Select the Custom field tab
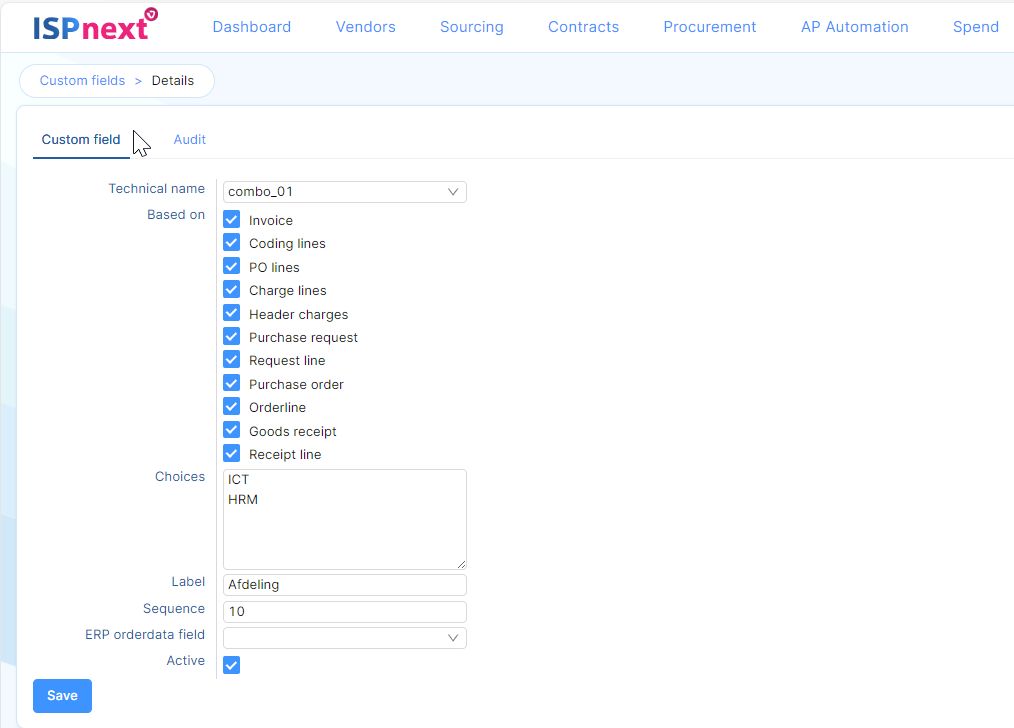 [81, 140]
